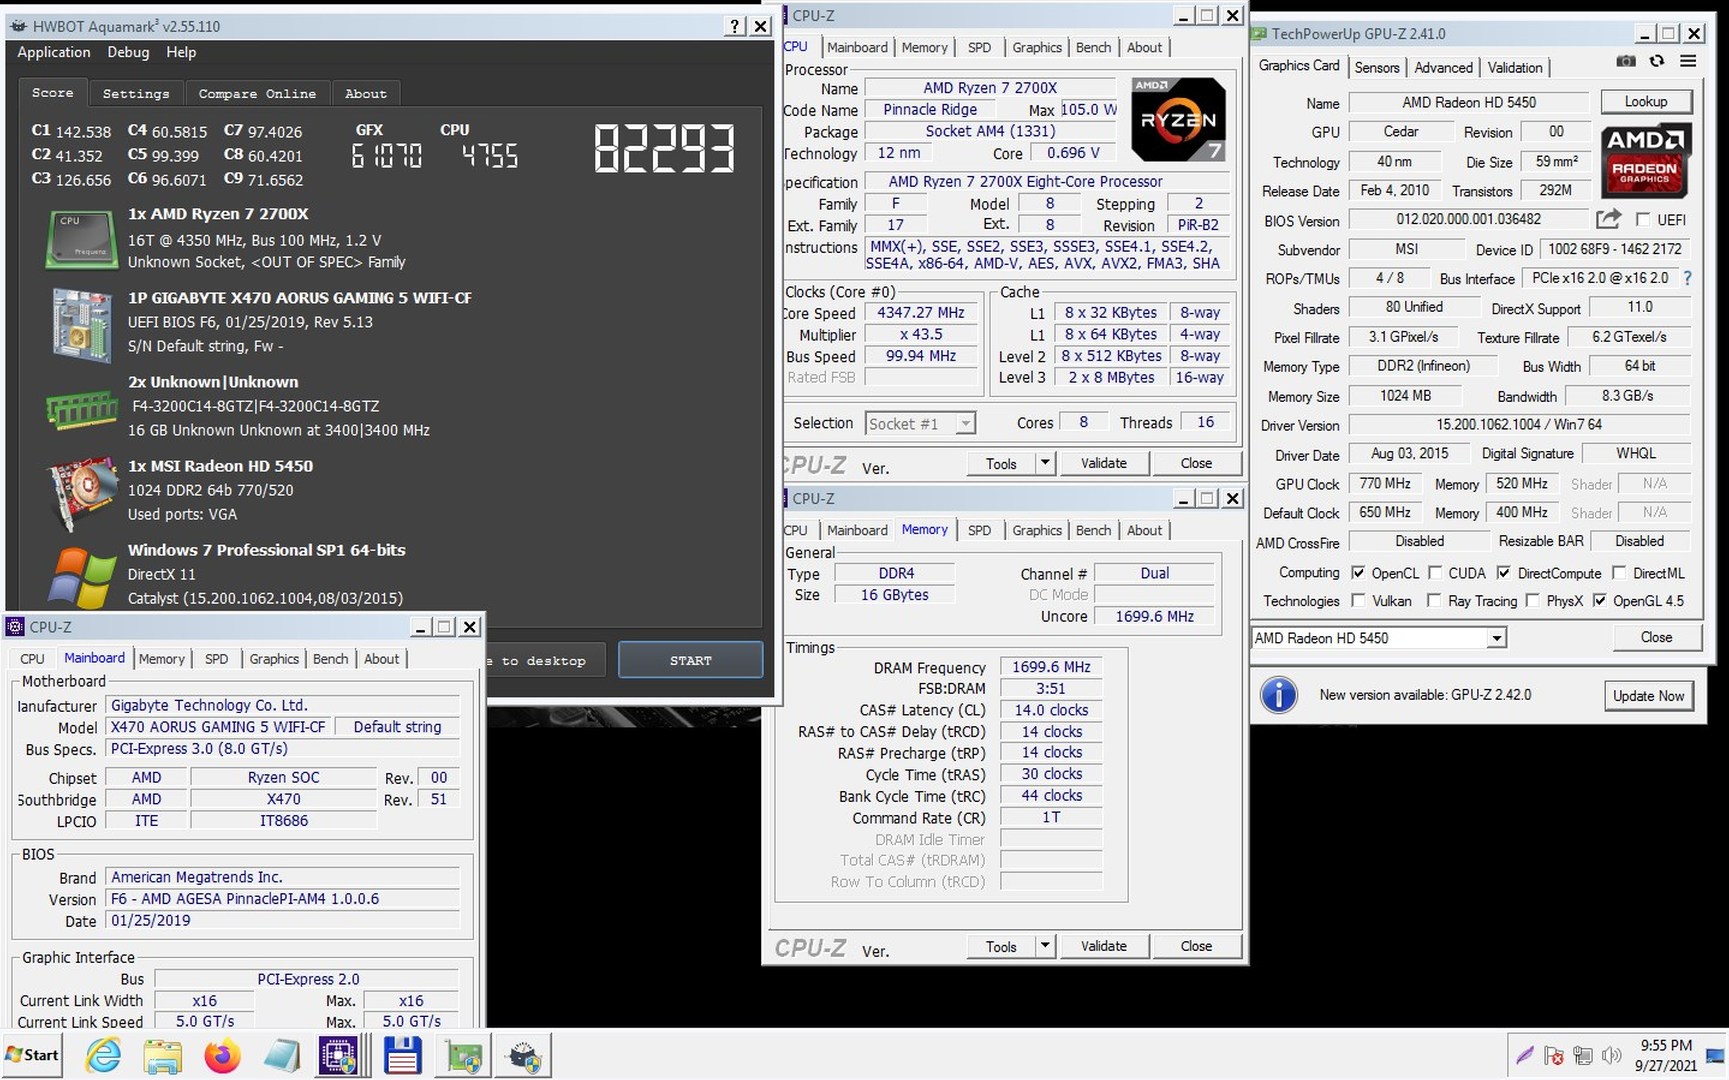Click Bus Interface question mark help icon
Image resolution: width=1729 pixels, height=1080 pixels.
click(1688, 278)
